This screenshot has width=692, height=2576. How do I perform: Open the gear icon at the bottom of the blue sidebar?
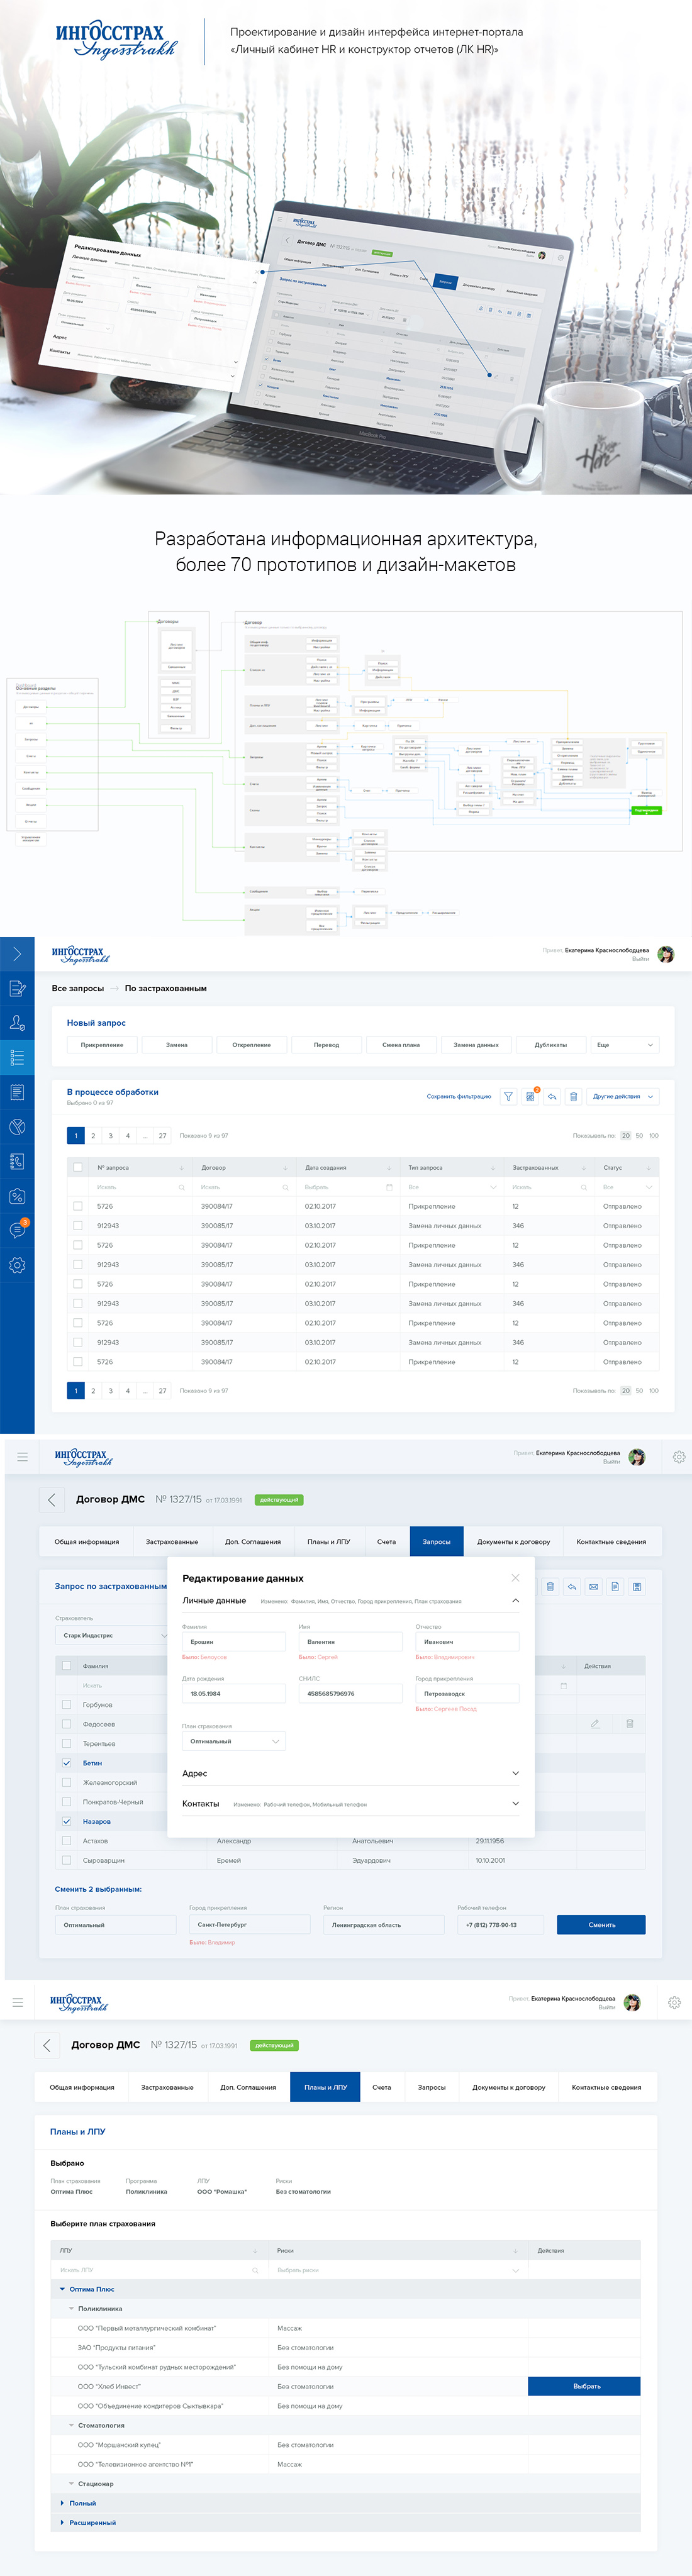pyautogui.click(x=17, y=1265)
